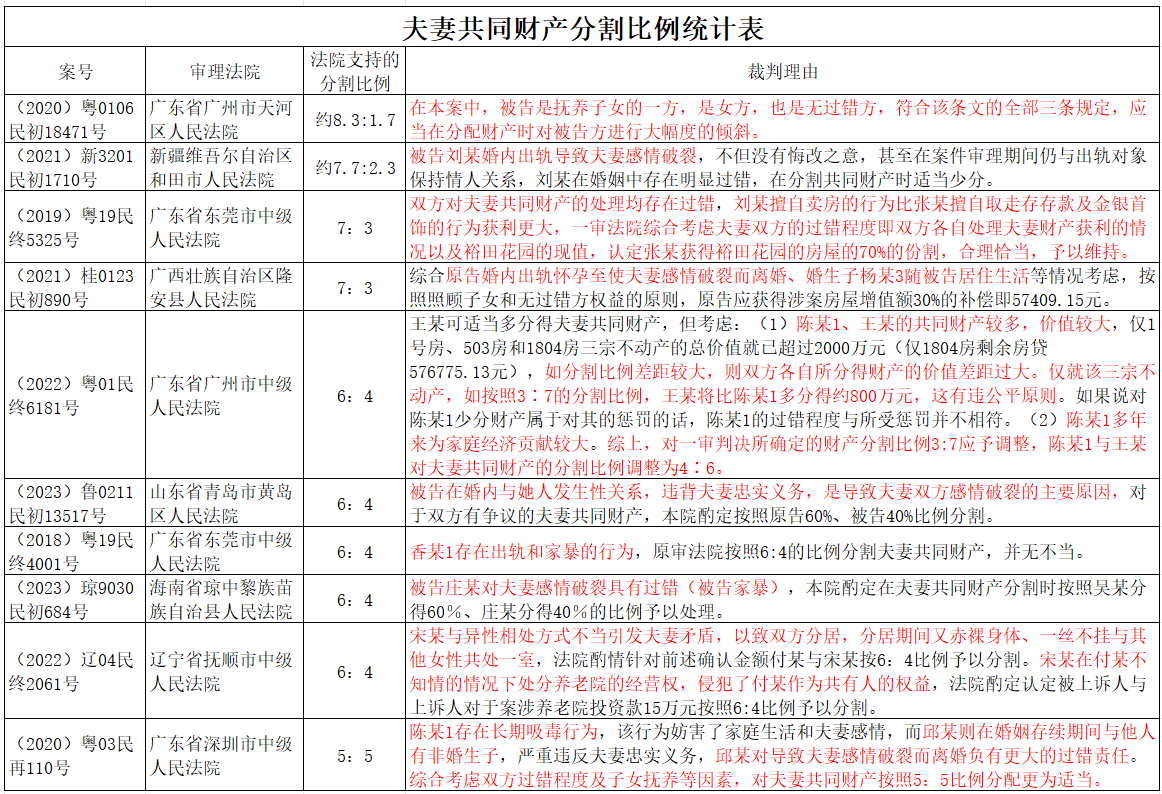
Task: Select the 裁判理由 column header
Action: [783, 72]
